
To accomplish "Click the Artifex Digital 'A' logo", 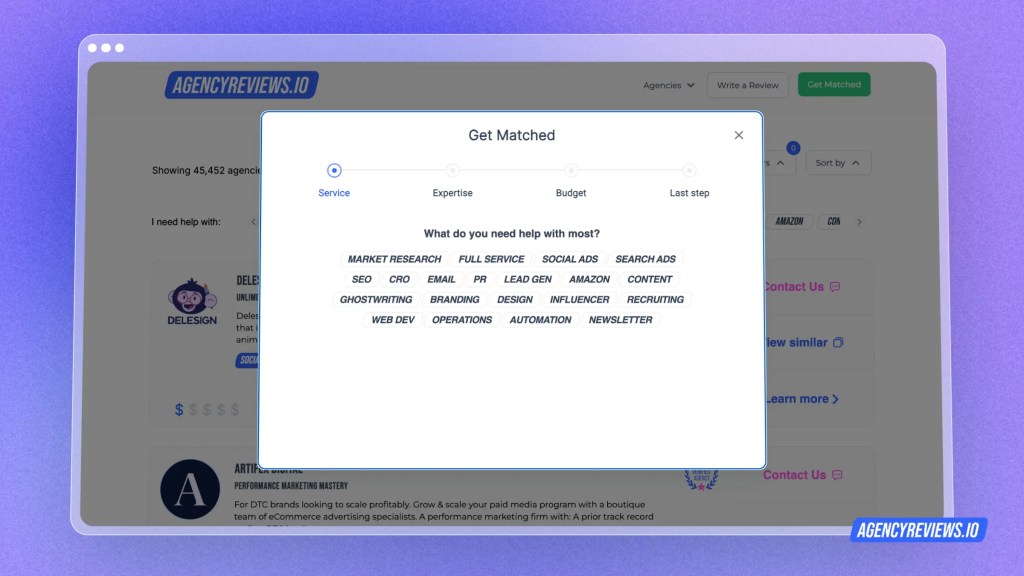I will tap(190, 489).
